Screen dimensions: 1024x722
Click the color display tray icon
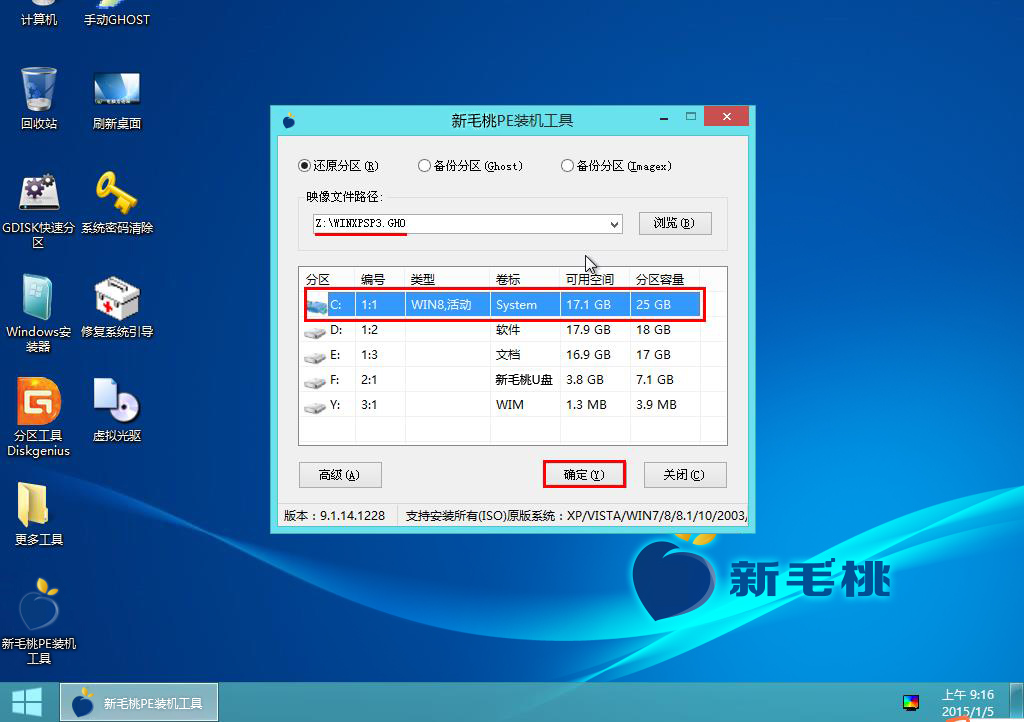(x=910, y=702)
